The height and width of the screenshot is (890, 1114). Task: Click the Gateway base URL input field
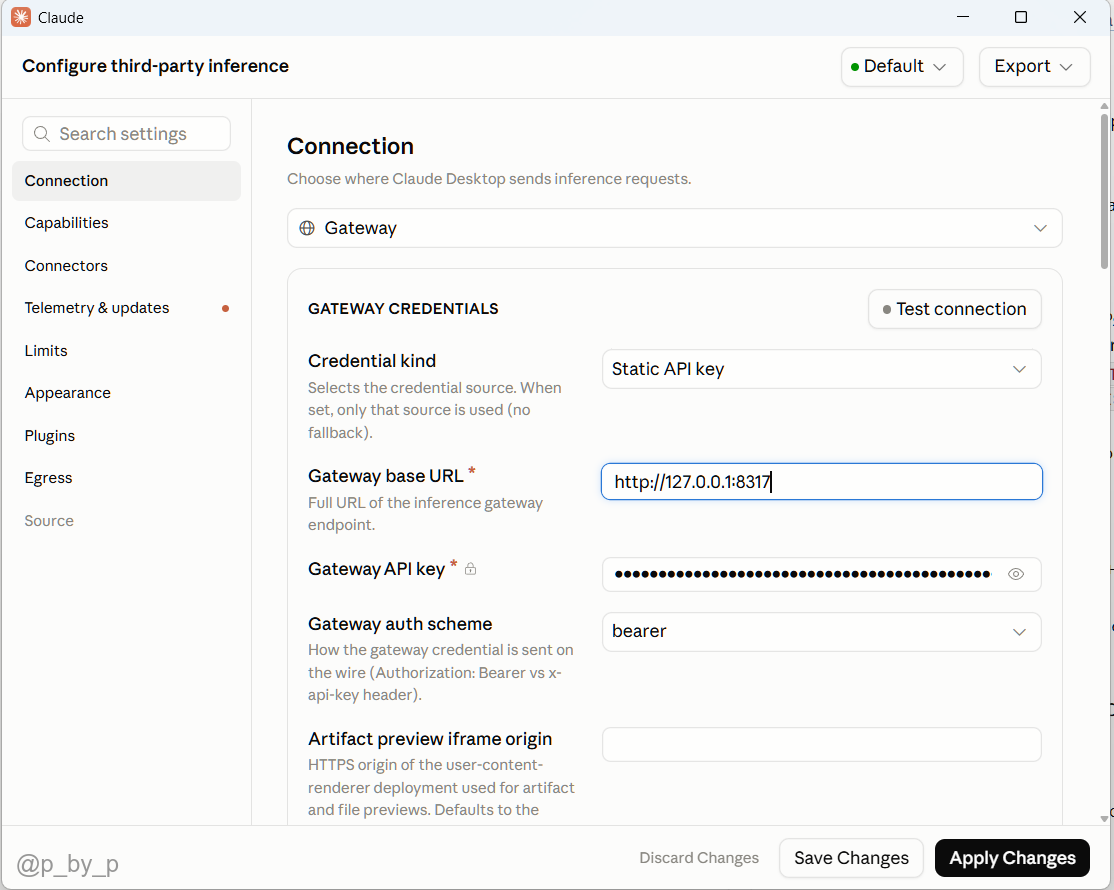coord(821,482)
